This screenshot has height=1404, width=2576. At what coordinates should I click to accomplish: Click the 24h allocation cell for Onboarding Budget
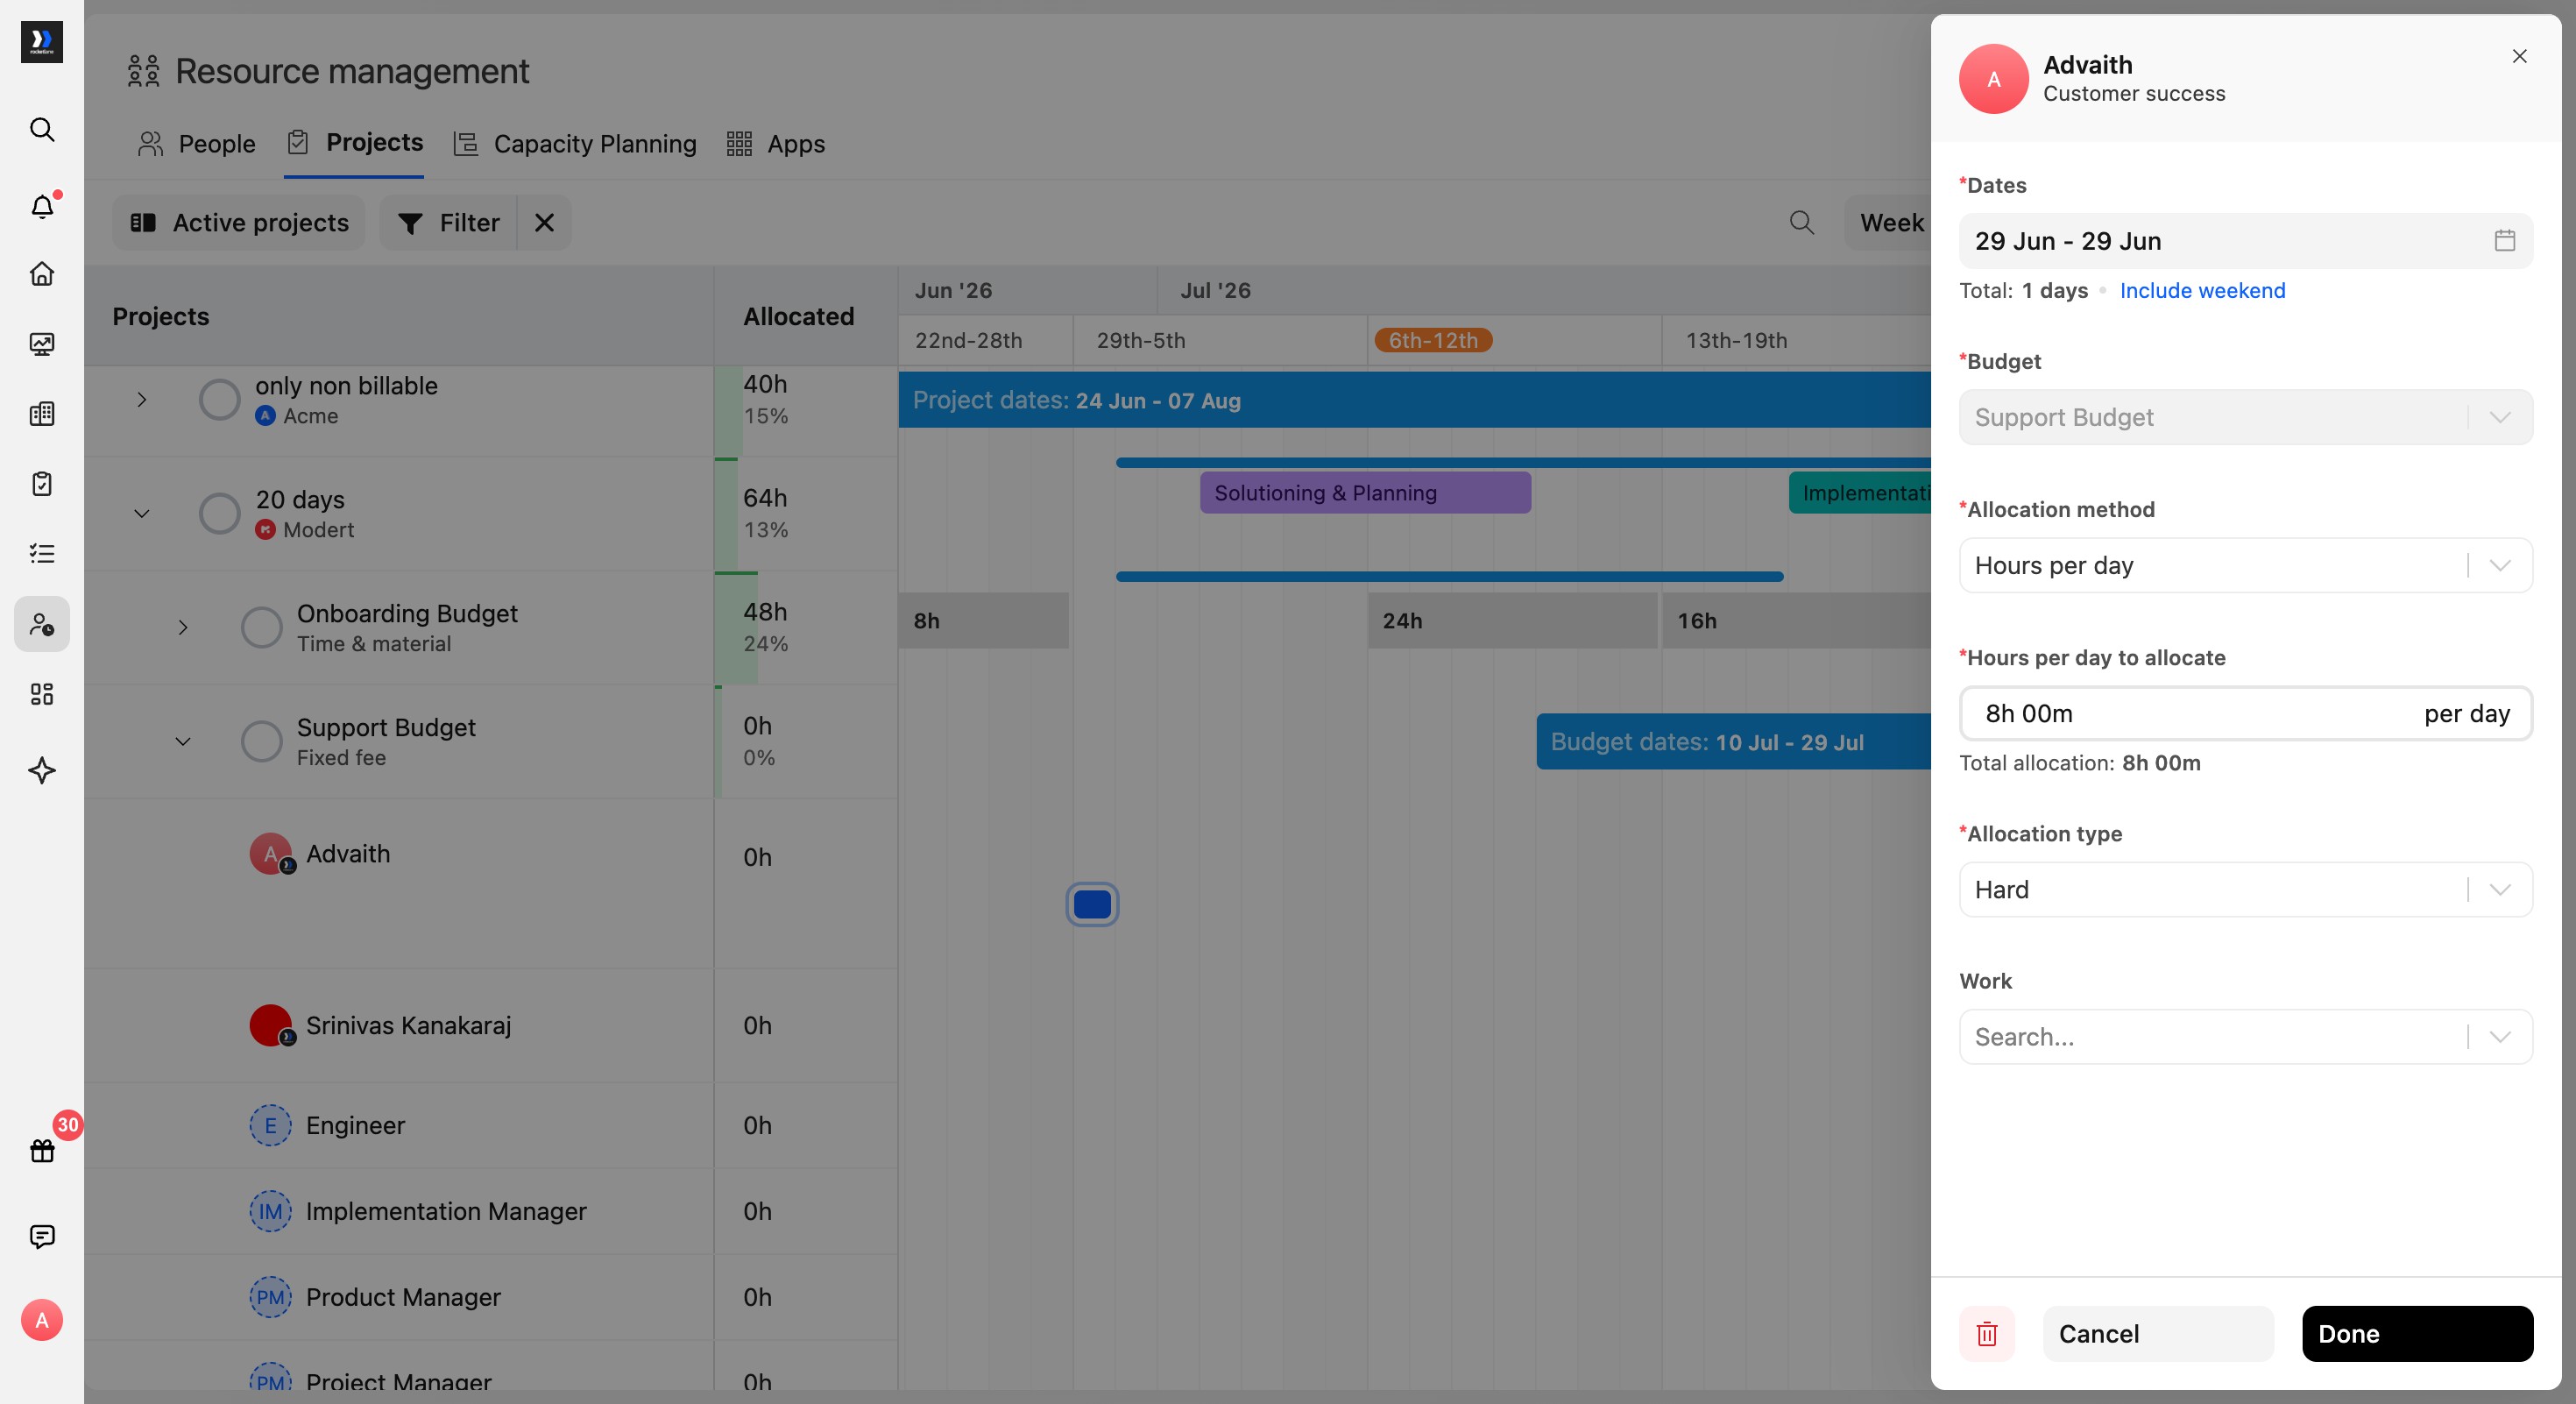(x=1512, y=620)
